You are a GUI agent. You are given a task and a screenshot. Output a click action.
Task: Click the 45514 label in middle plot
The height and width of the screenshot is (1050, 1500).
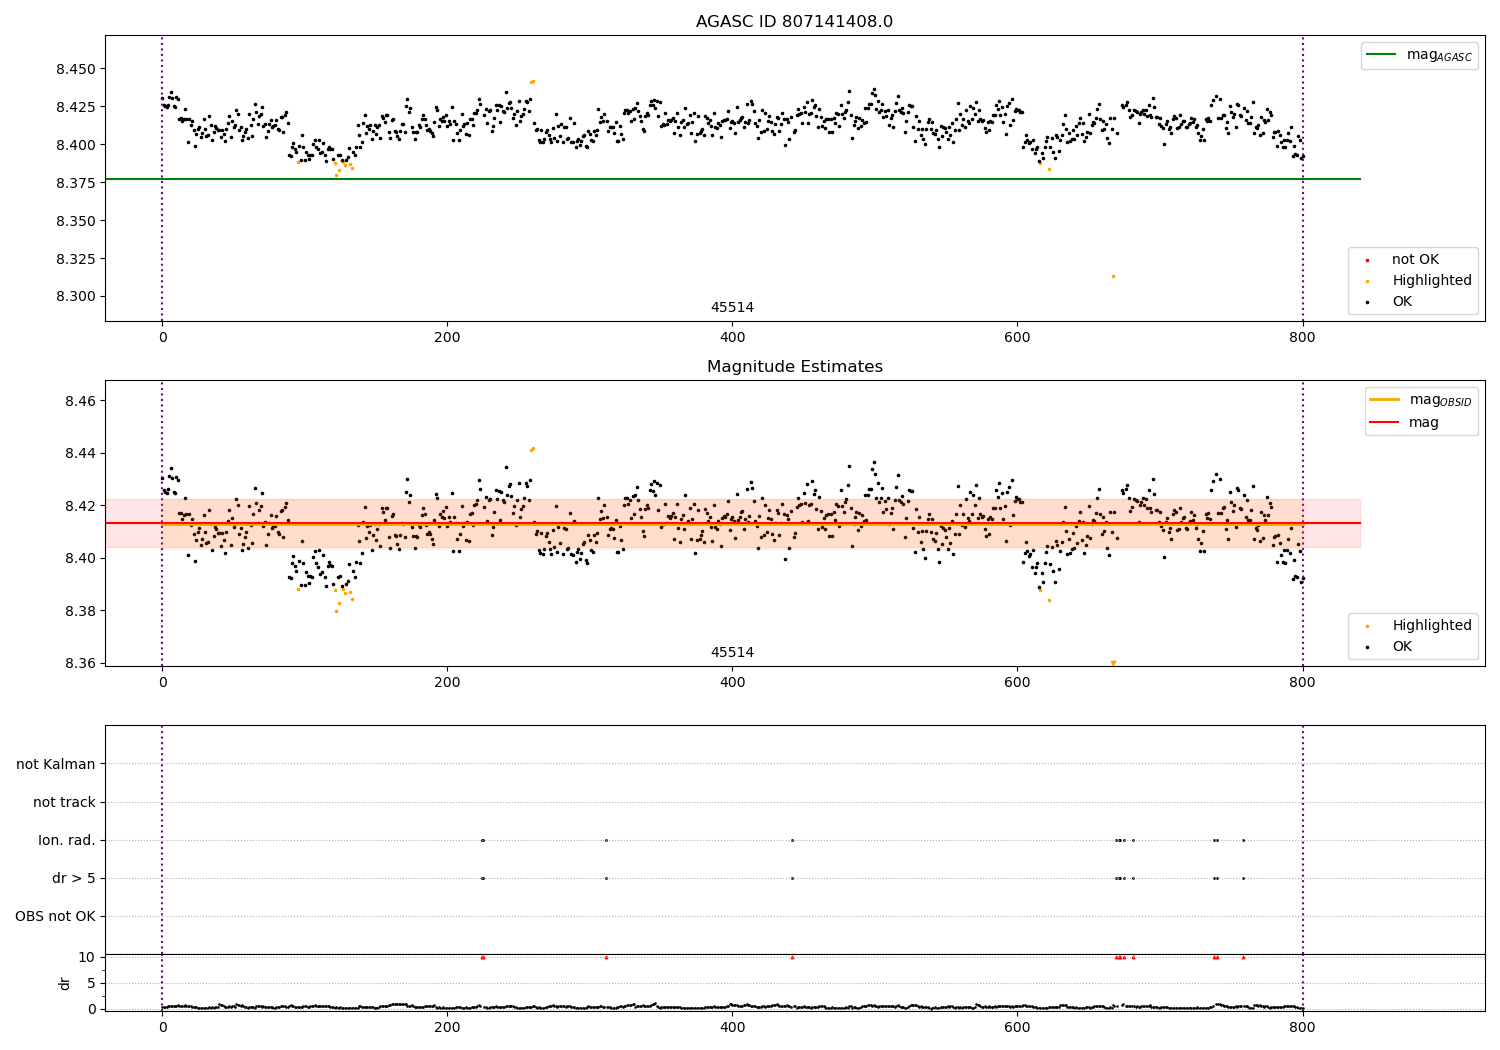[x=732, y=653]
